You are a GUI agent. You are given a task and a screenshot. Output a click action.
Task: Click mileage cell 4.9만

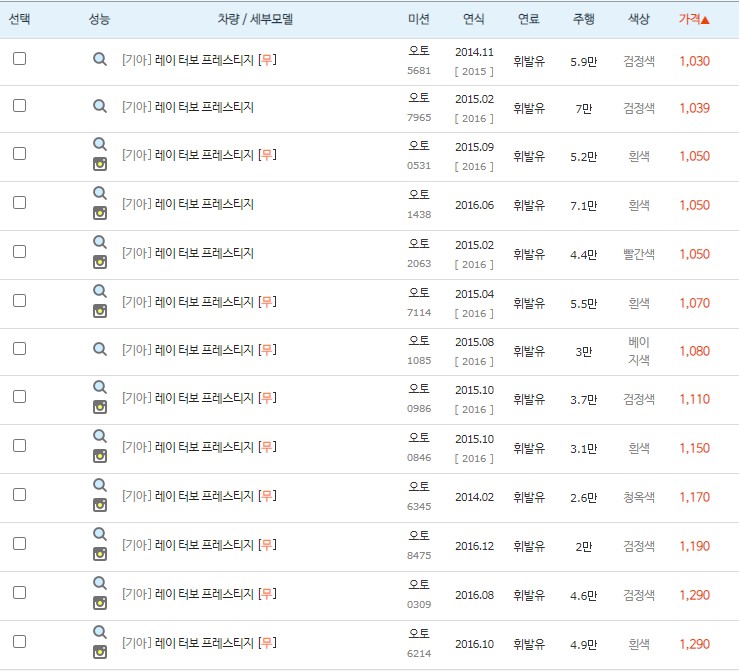pos(583,645)
